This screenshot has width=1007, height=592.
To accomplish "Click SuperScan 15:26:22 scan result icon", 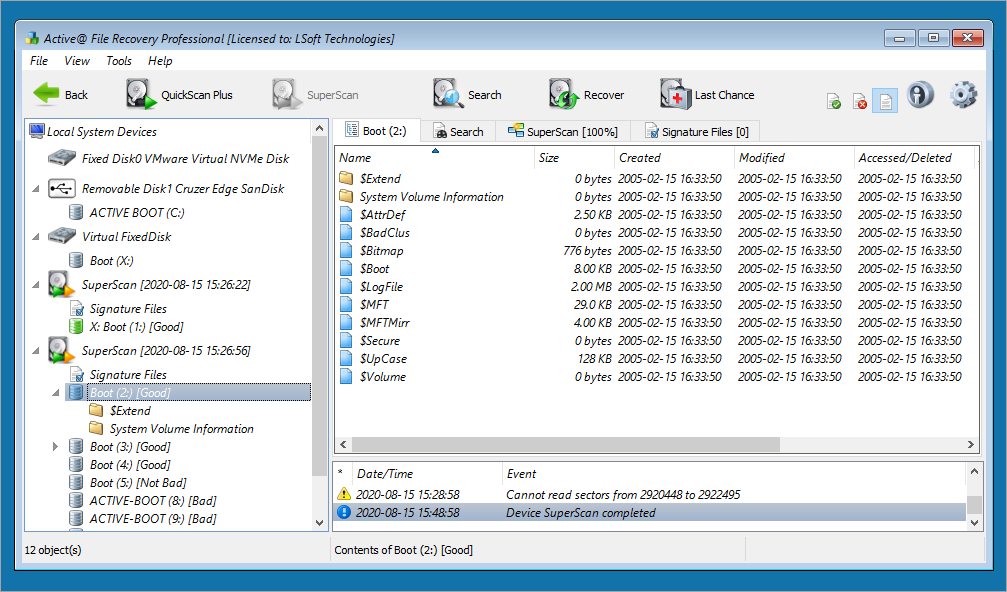I will click(61, 284).
